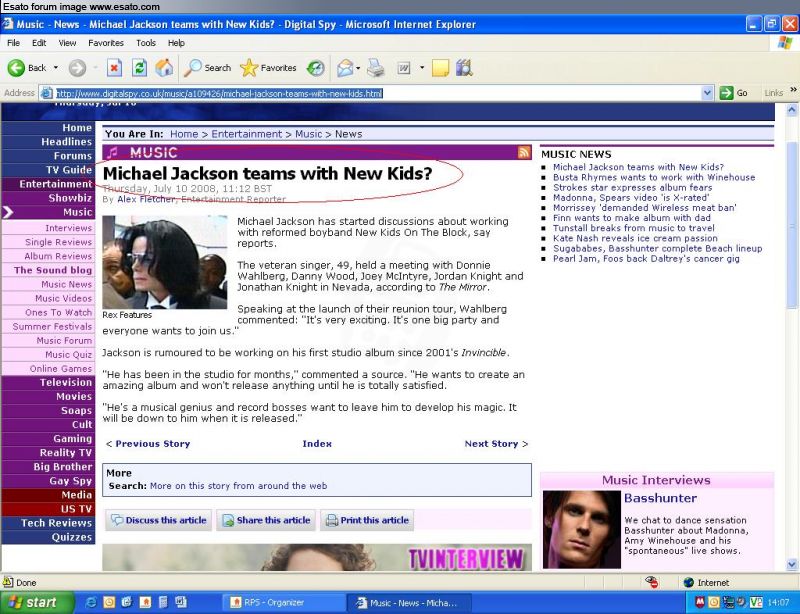
Task: Click the page scrollbar down arrow
Action: point(792,564)
